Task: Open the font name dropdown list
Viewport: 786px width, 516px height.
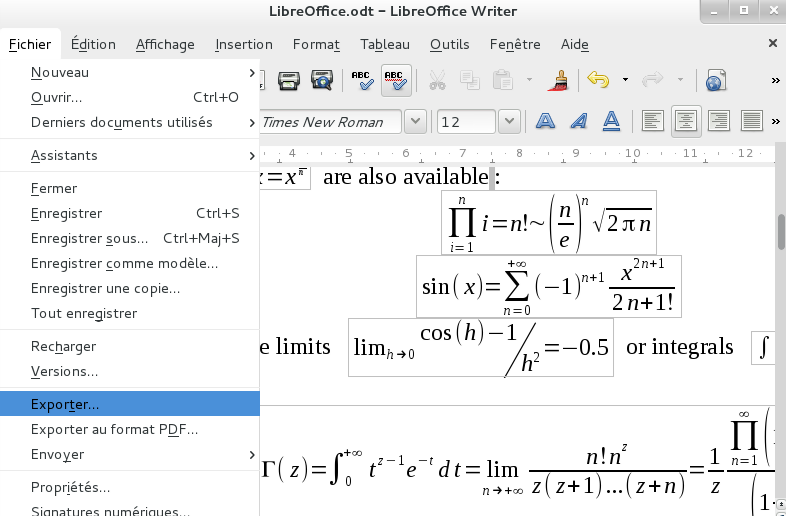Action: click(x=415, y=122)
